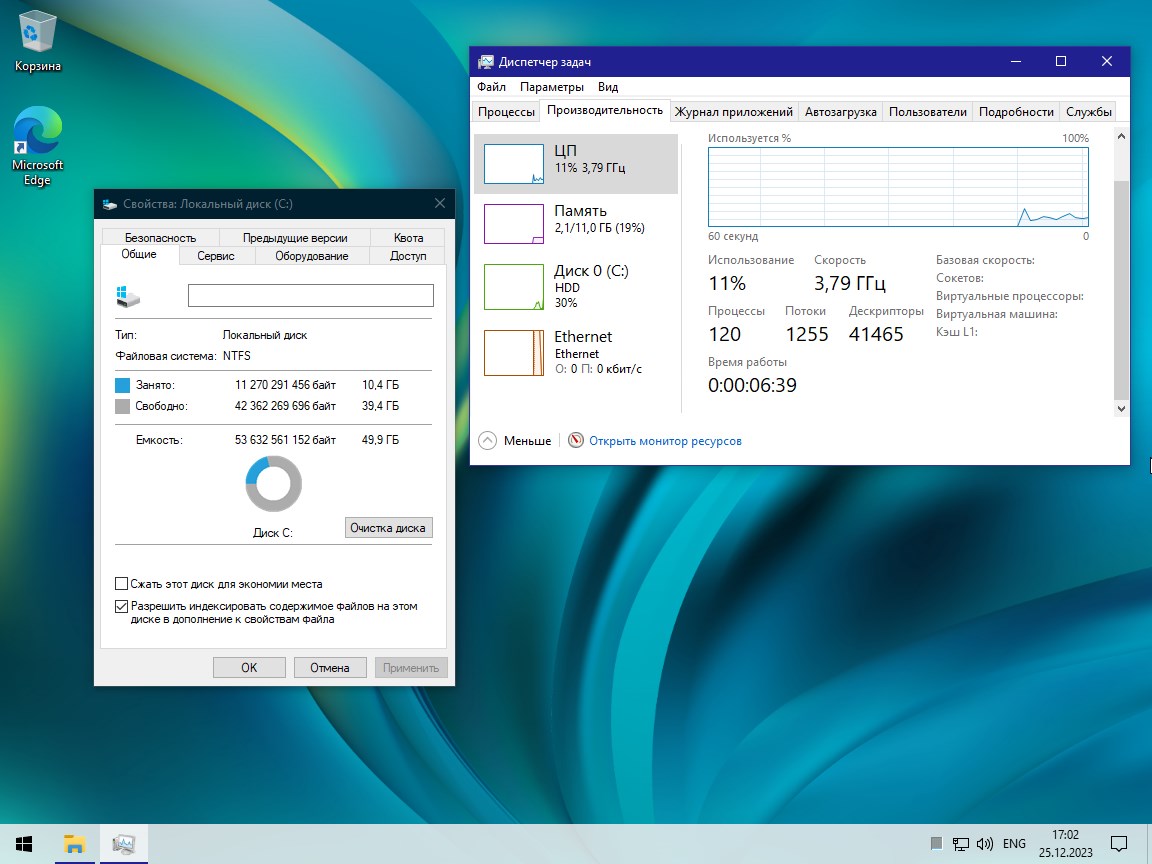The width and height of the screenshot is (1152, 864).
Task: Click the Start button on taskbar
Action: pos(24,843)
